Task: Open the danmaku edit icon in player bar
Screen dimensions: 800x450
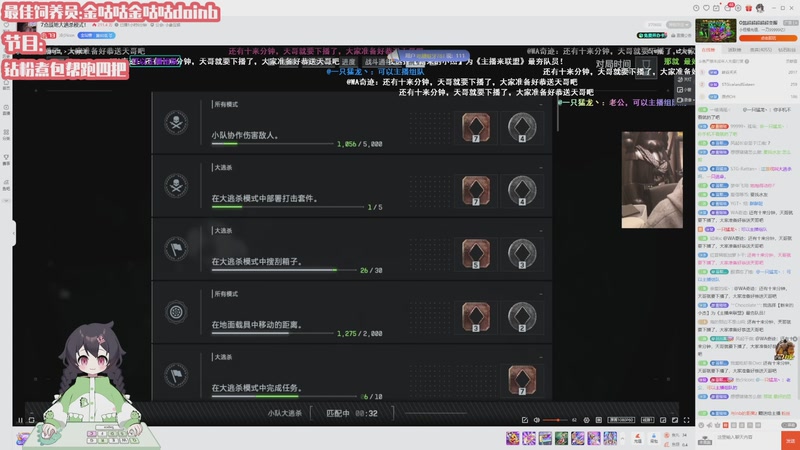Action: [x=524, y=420]
